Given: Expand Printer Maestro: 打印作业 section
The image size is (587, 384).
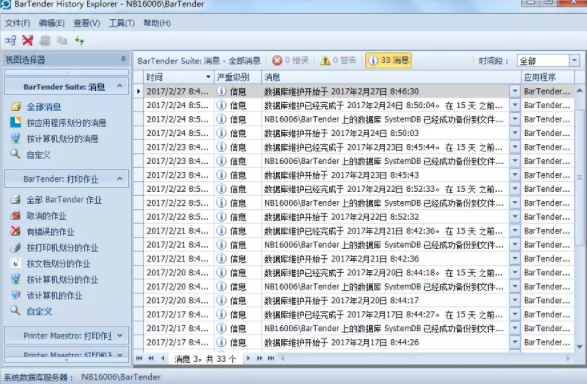Looking at the screenshot, I should pos(119,335).
